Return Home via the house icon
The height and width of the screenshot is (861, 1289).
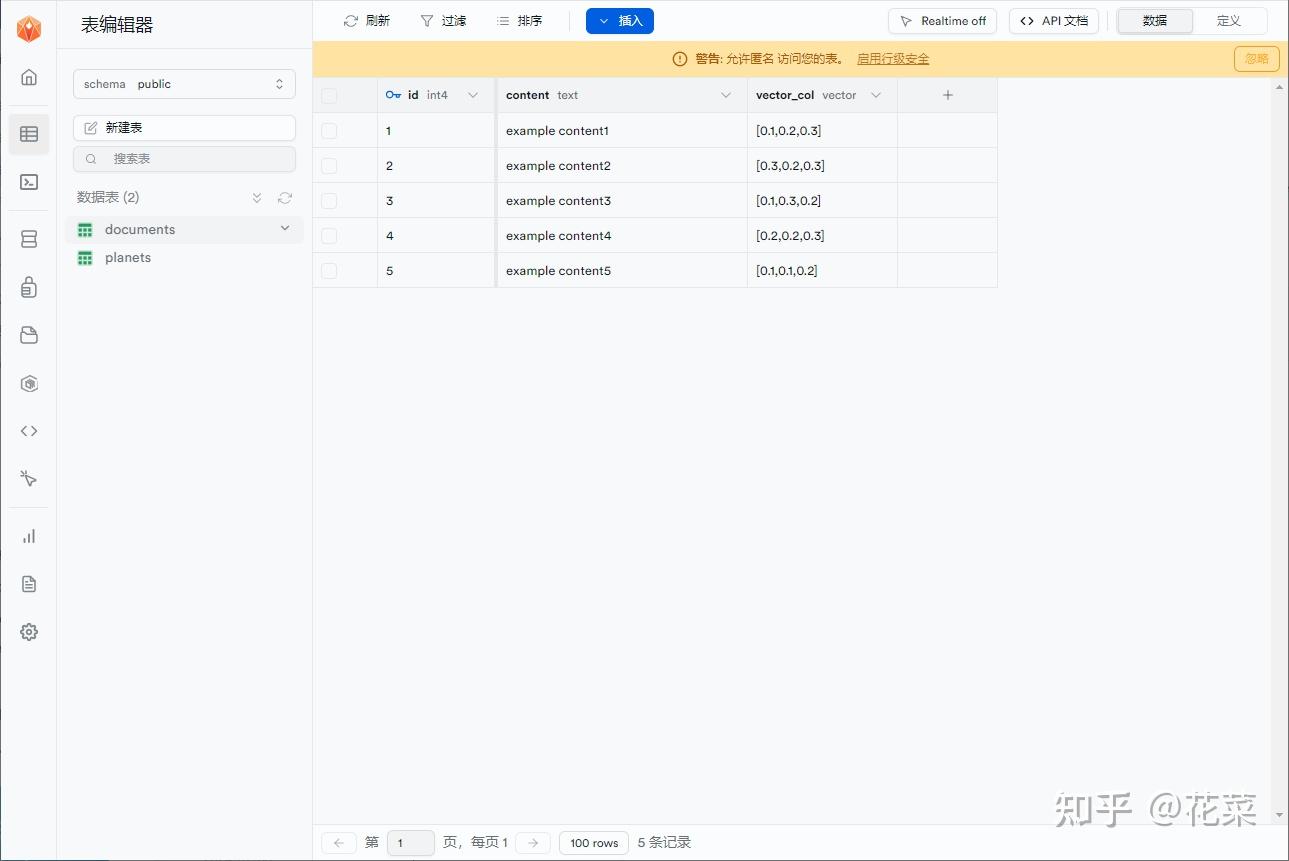coord(29,77)
